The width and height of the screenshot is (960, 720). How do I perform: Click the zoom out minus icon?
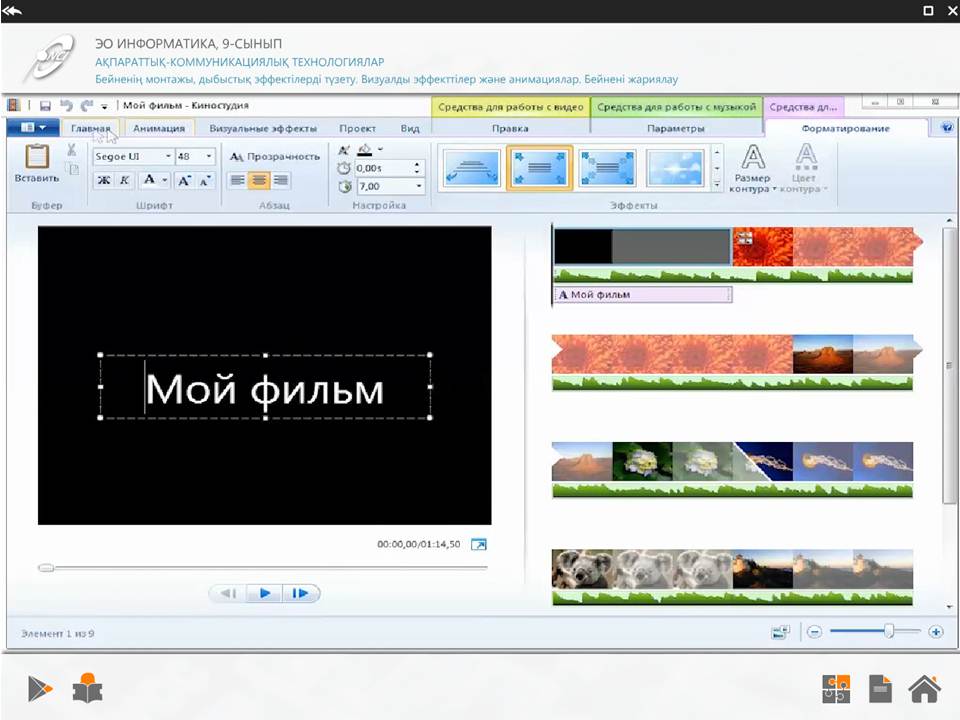814,632
